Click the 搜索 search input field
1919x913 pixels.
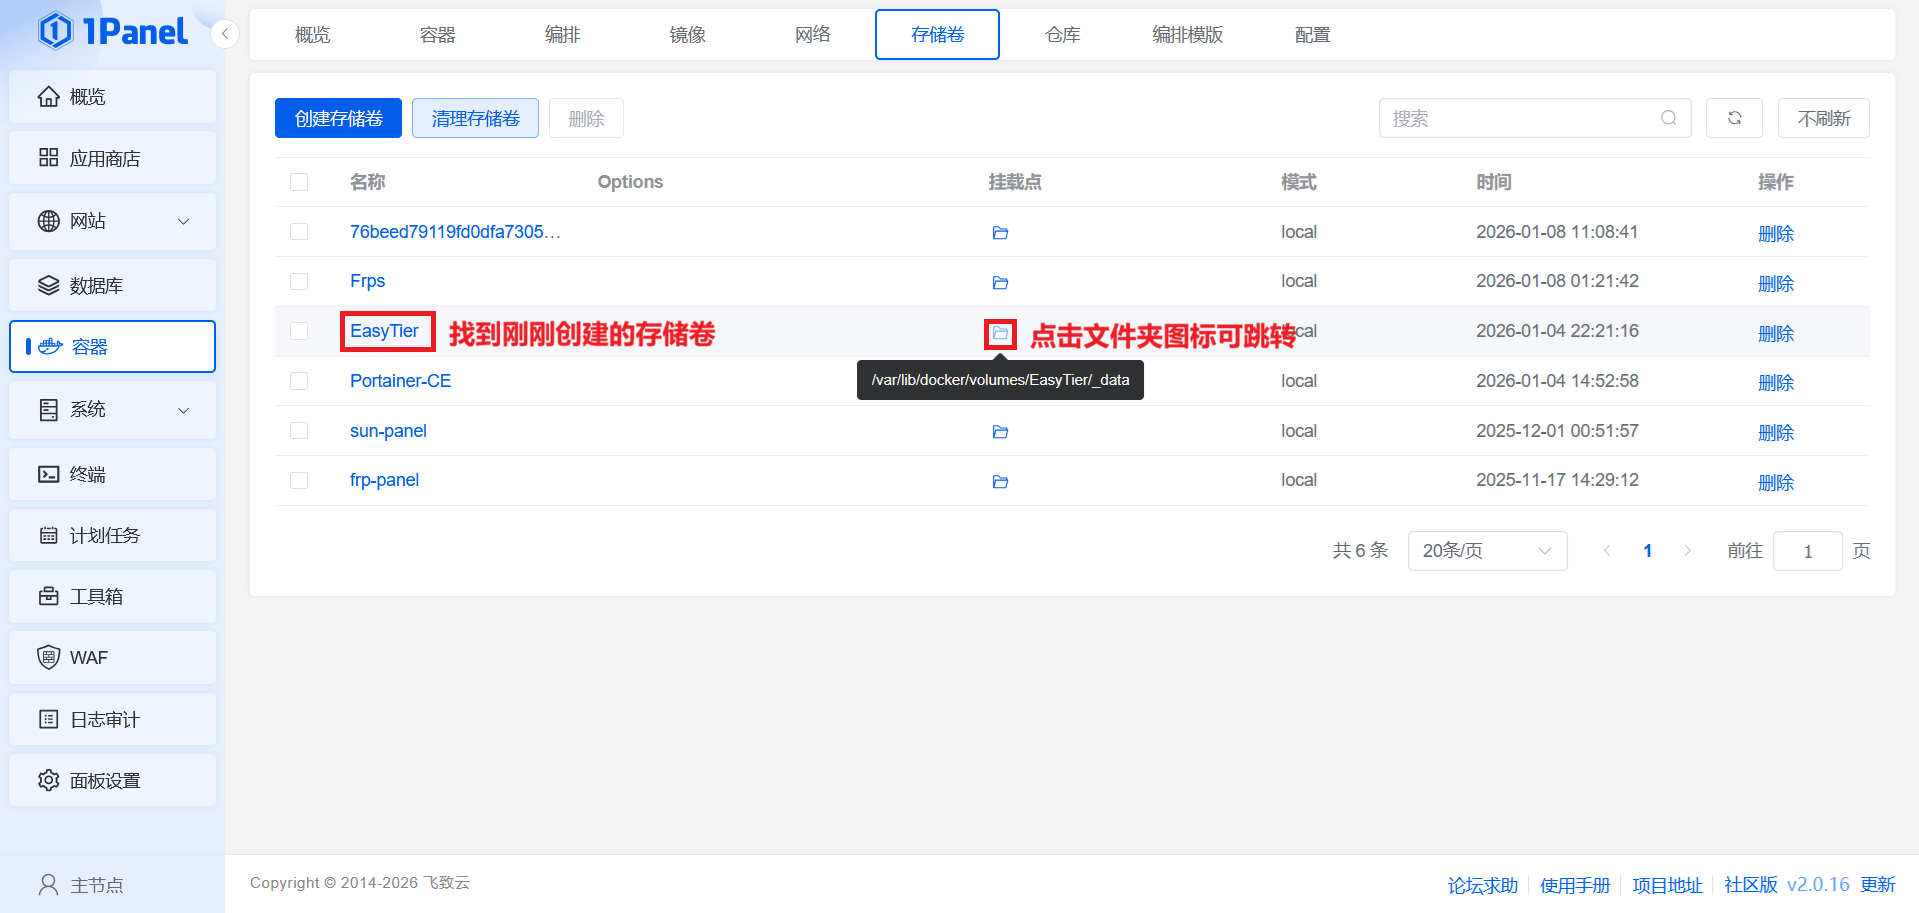[1535, 118]
